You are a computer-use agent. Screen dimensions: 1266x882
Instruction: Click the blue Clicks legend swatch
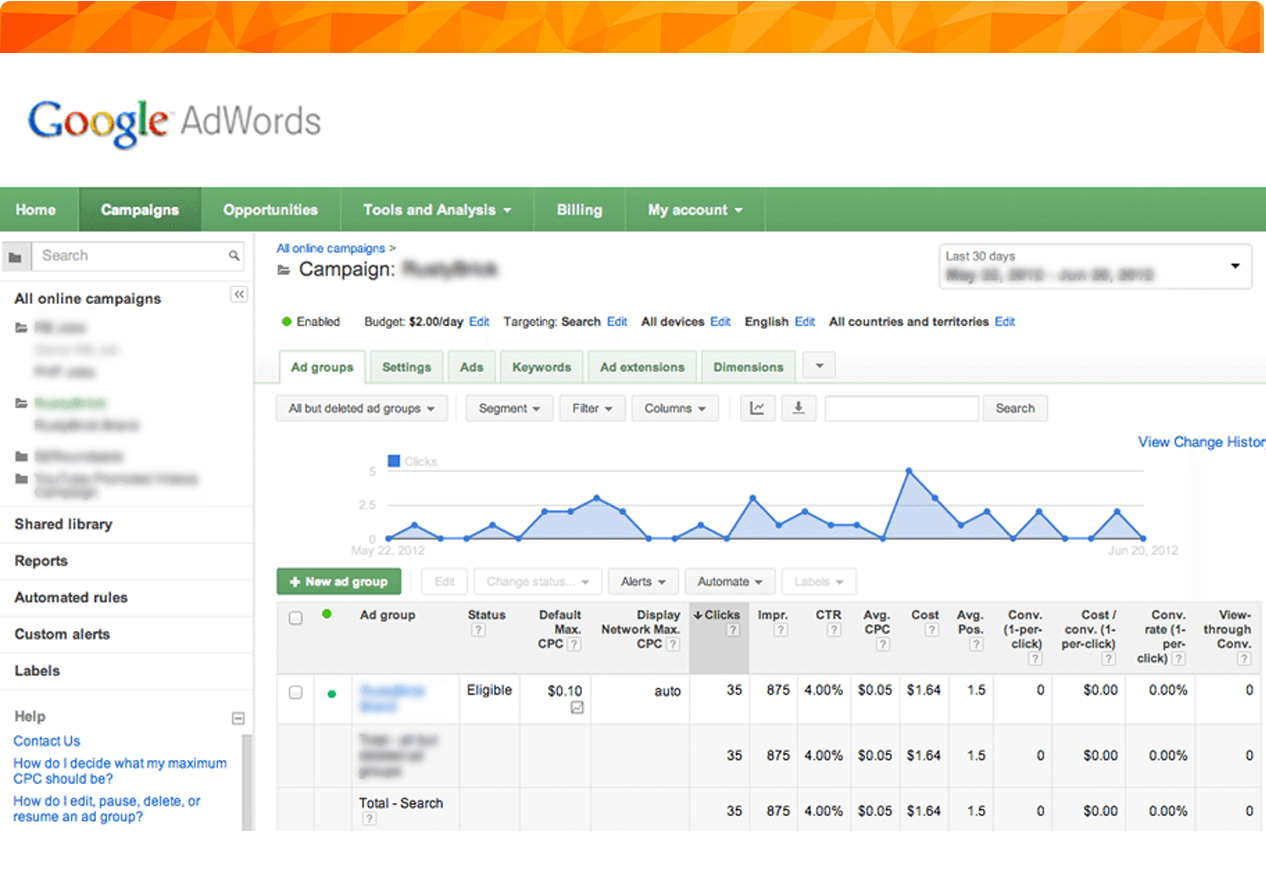394,461
